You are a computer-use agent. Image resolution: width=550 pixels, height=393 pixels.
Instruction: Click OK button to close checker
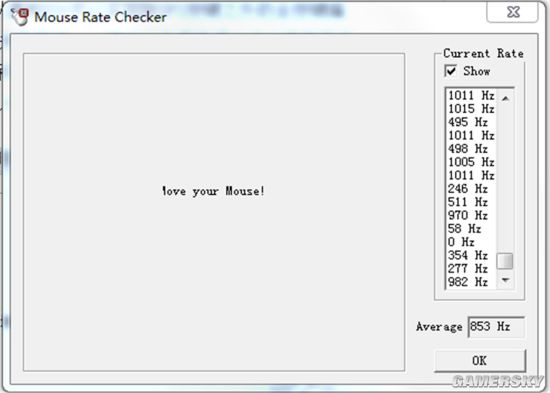[x=480, y=360]
